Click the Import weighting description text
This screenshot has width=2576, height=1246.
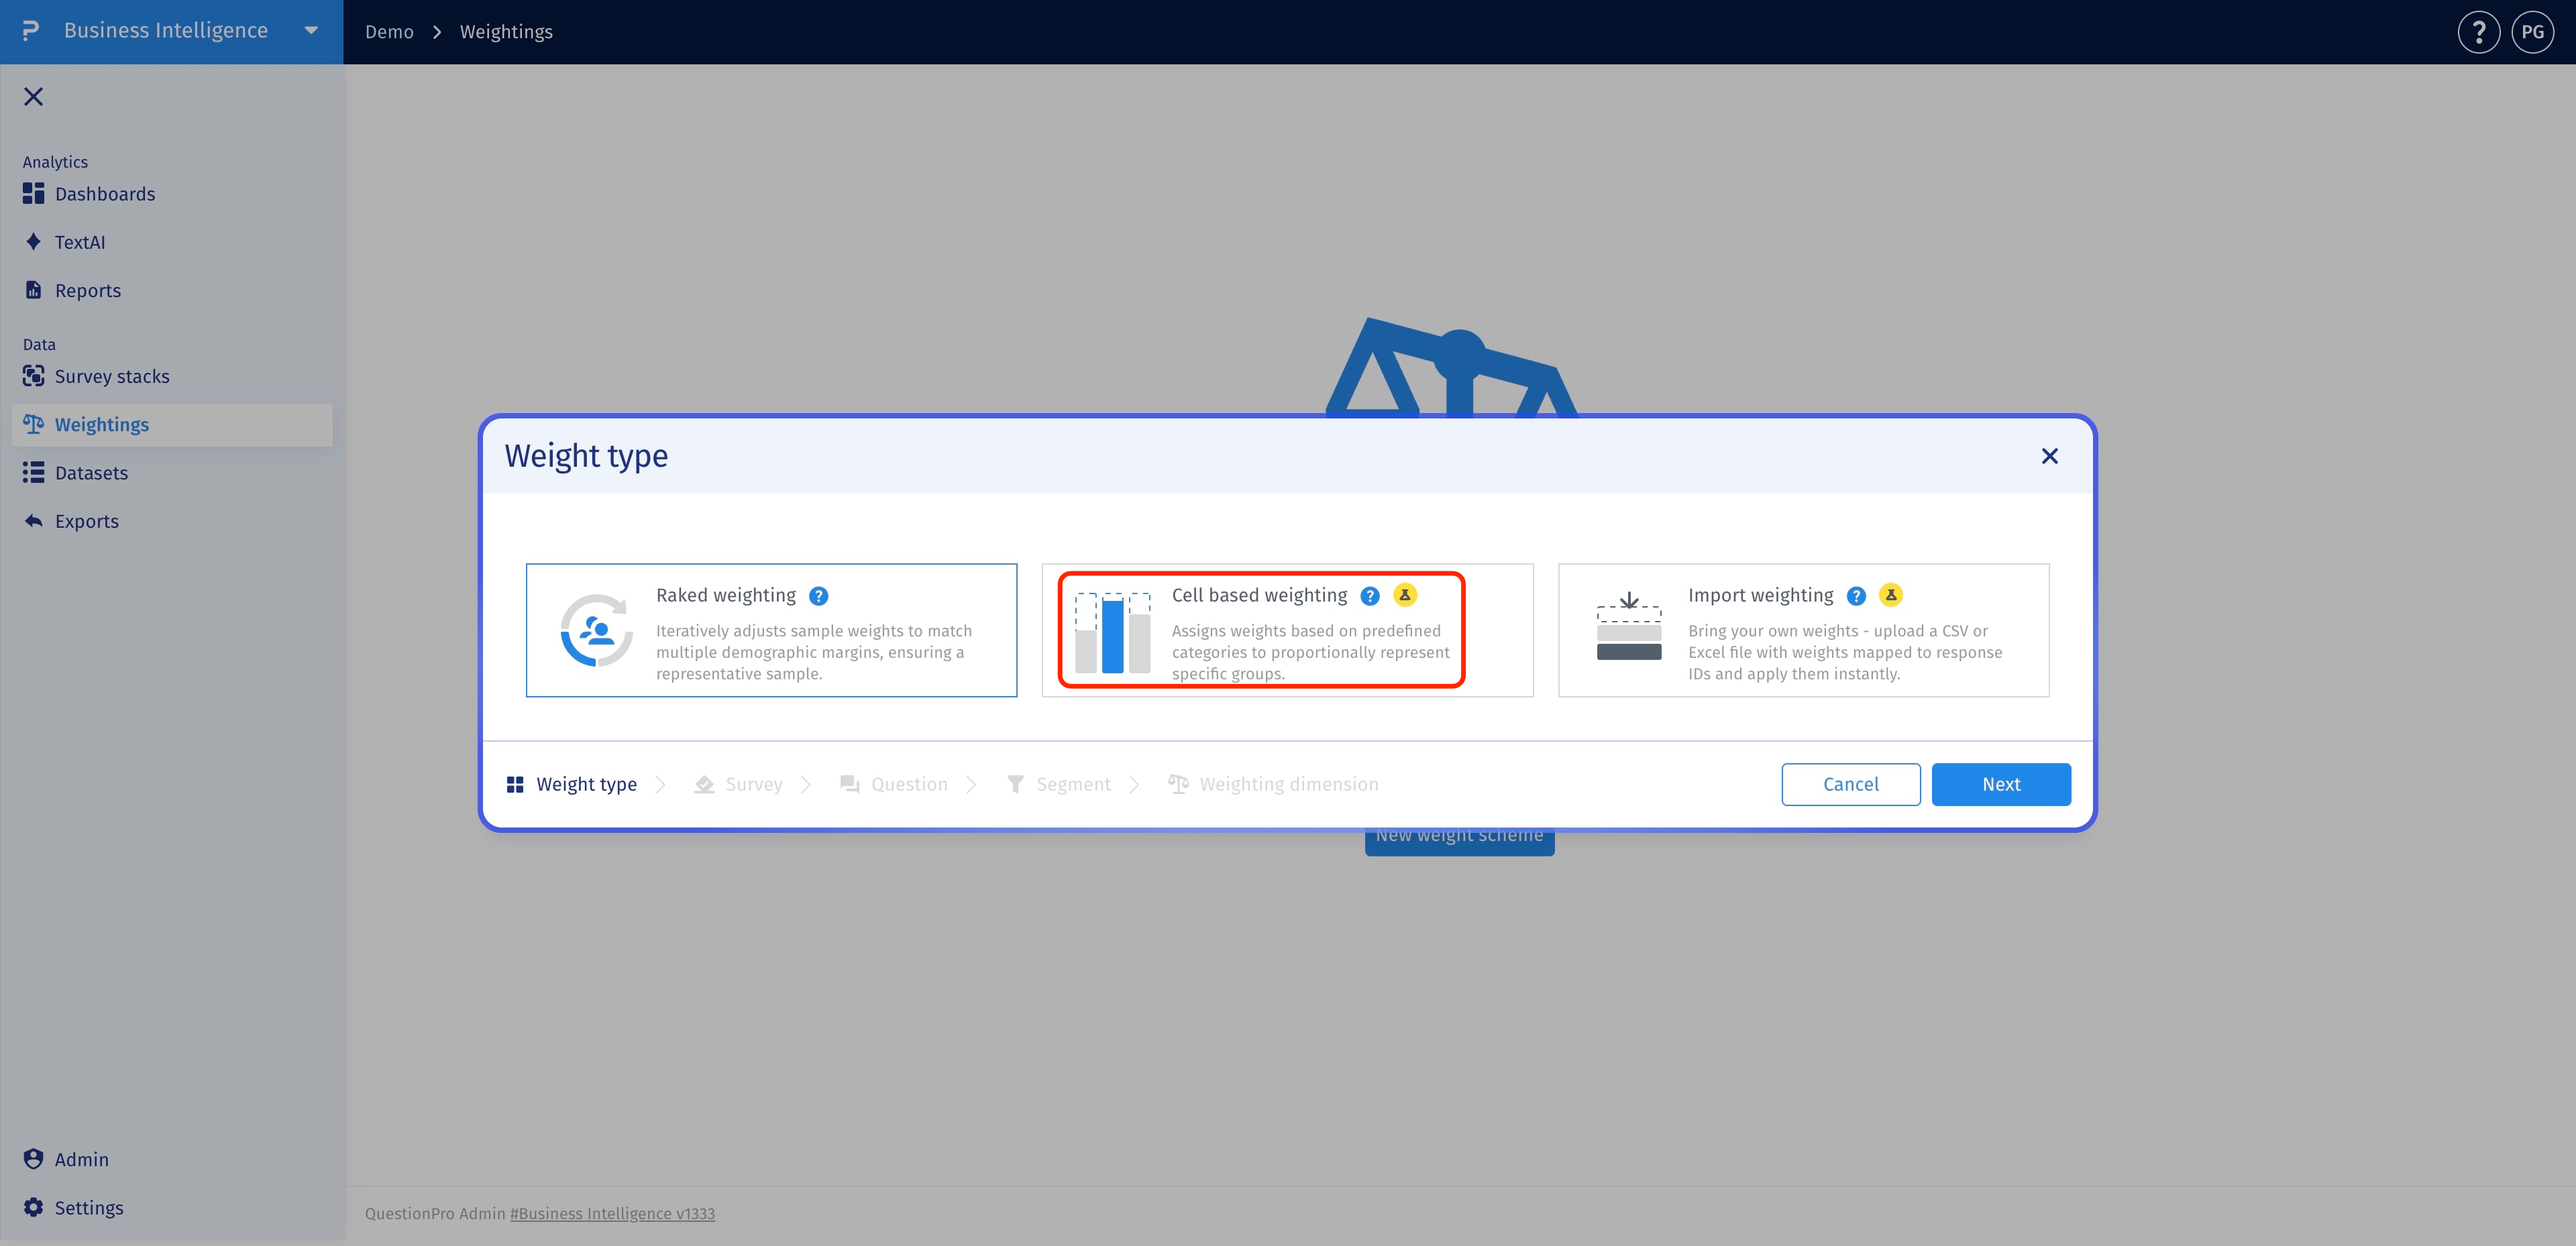pos(1845,652)
